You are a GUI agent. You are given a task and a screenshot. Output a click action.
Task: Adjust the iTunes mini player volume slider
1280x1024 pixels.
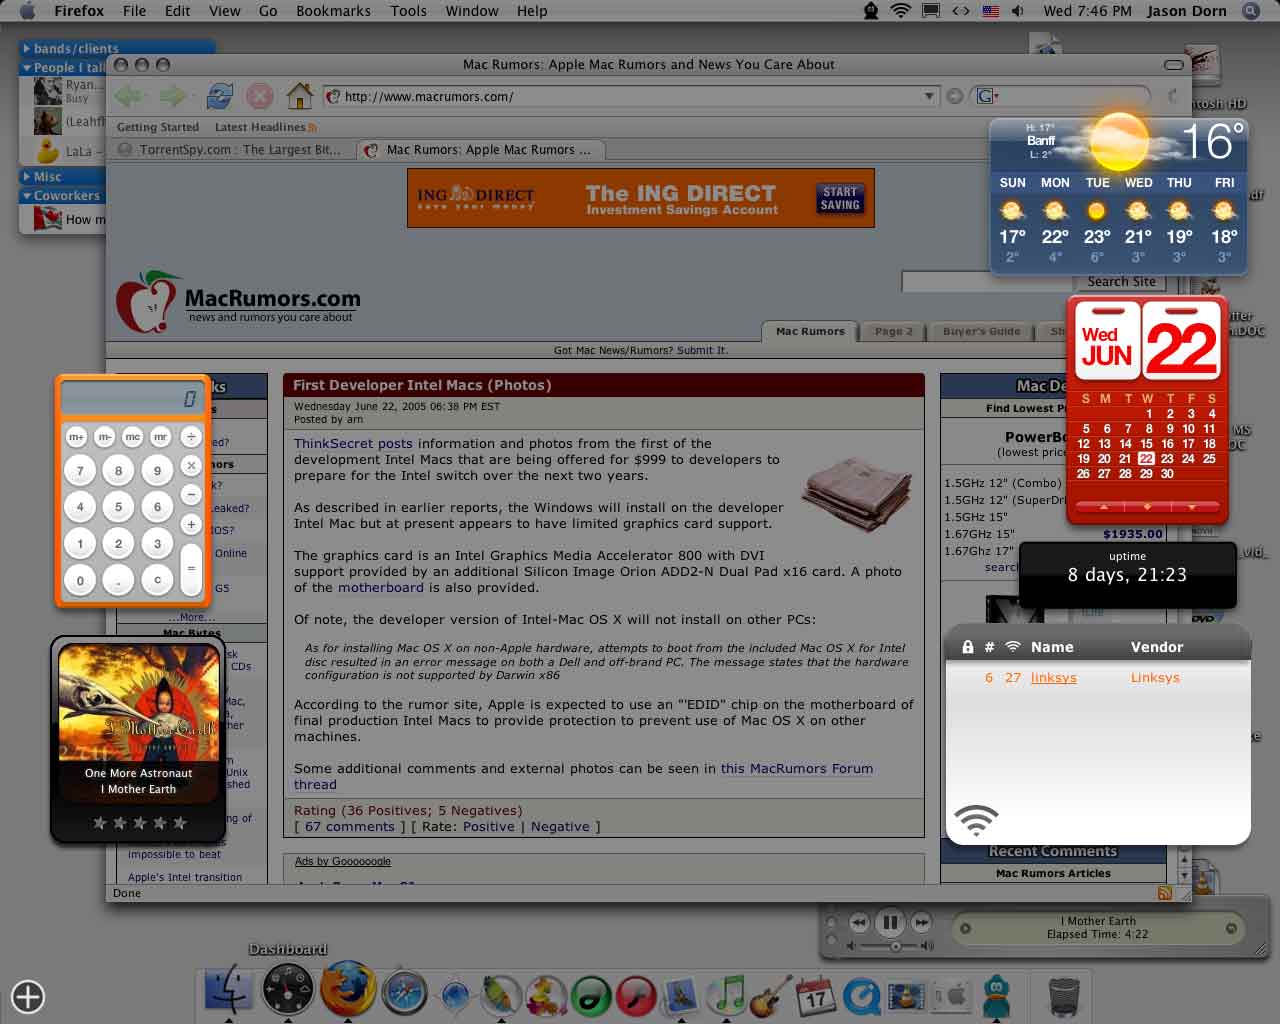click(895, 945)
